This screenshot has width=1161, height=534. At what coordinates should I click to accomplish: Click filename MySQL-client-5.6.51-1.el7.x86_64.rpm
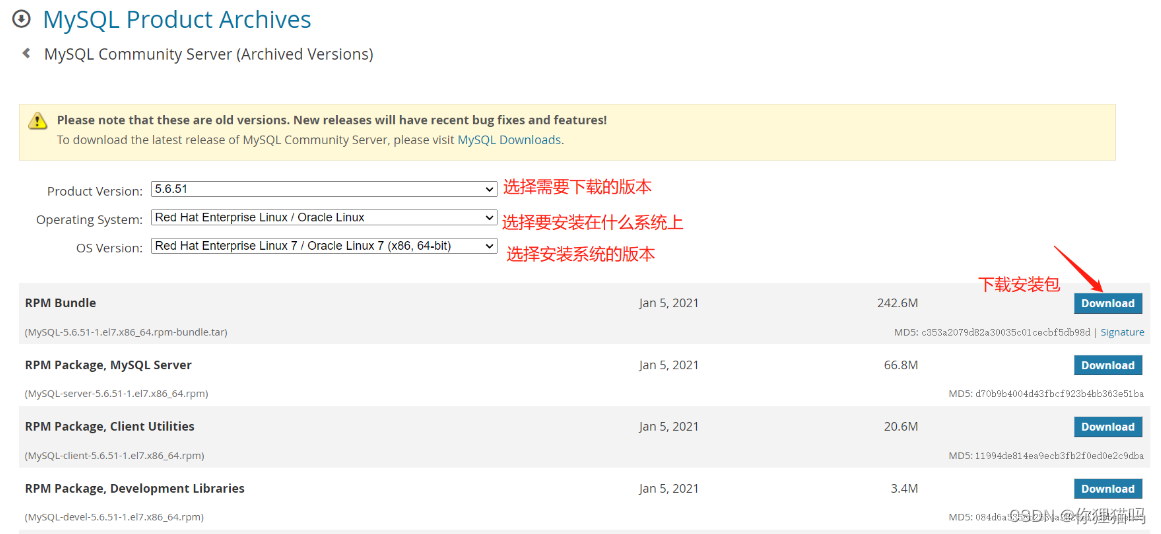tap(115, 455)
